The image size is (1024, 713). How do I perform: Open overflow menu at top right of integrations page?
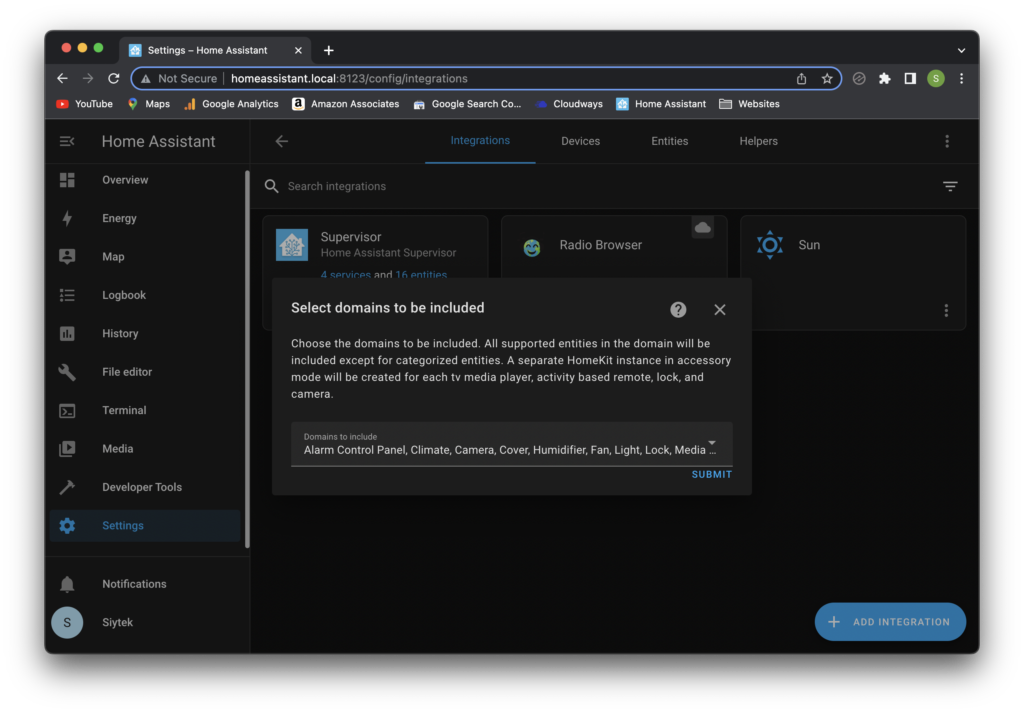pyautogui.click(x=947, y=141)
